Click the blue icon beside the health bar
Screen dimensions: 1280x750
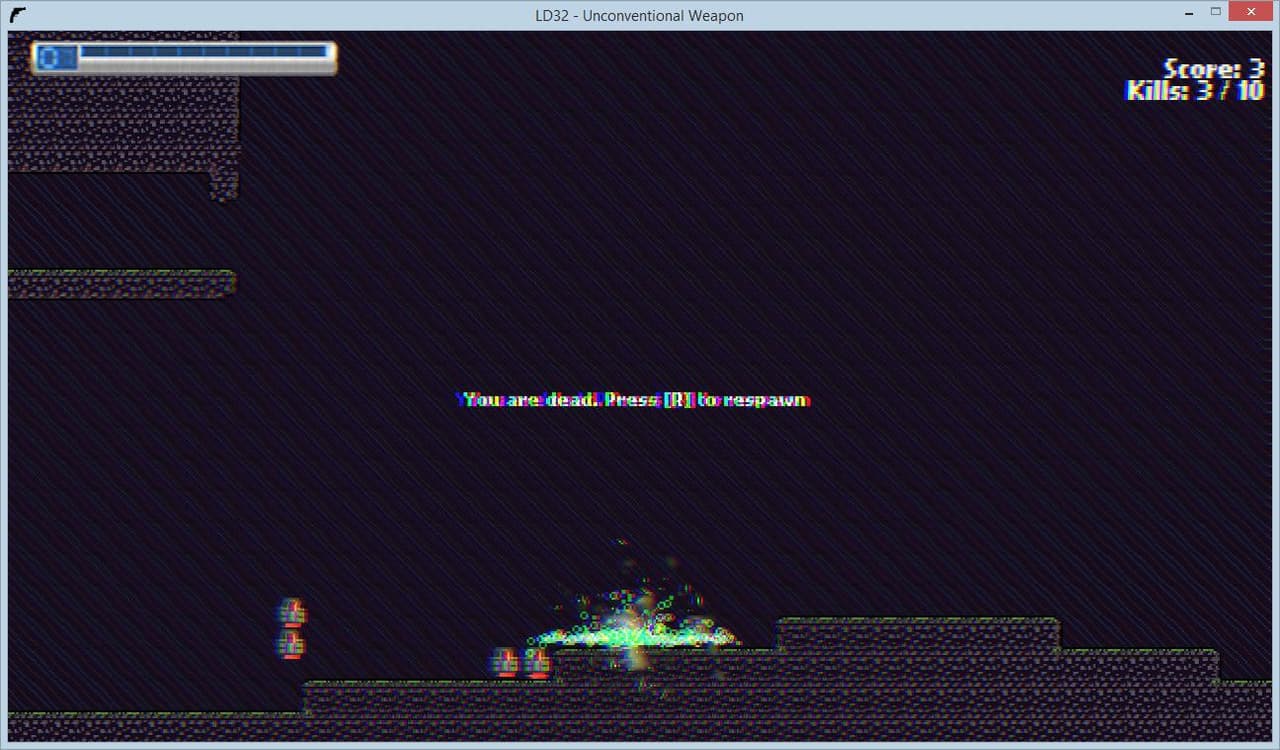click(x=55, y=58)
